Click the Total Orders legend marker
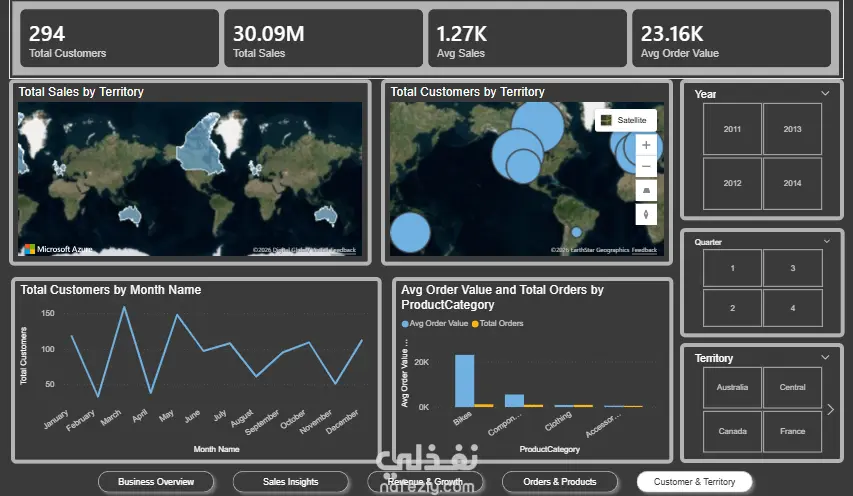 point(475,324)
